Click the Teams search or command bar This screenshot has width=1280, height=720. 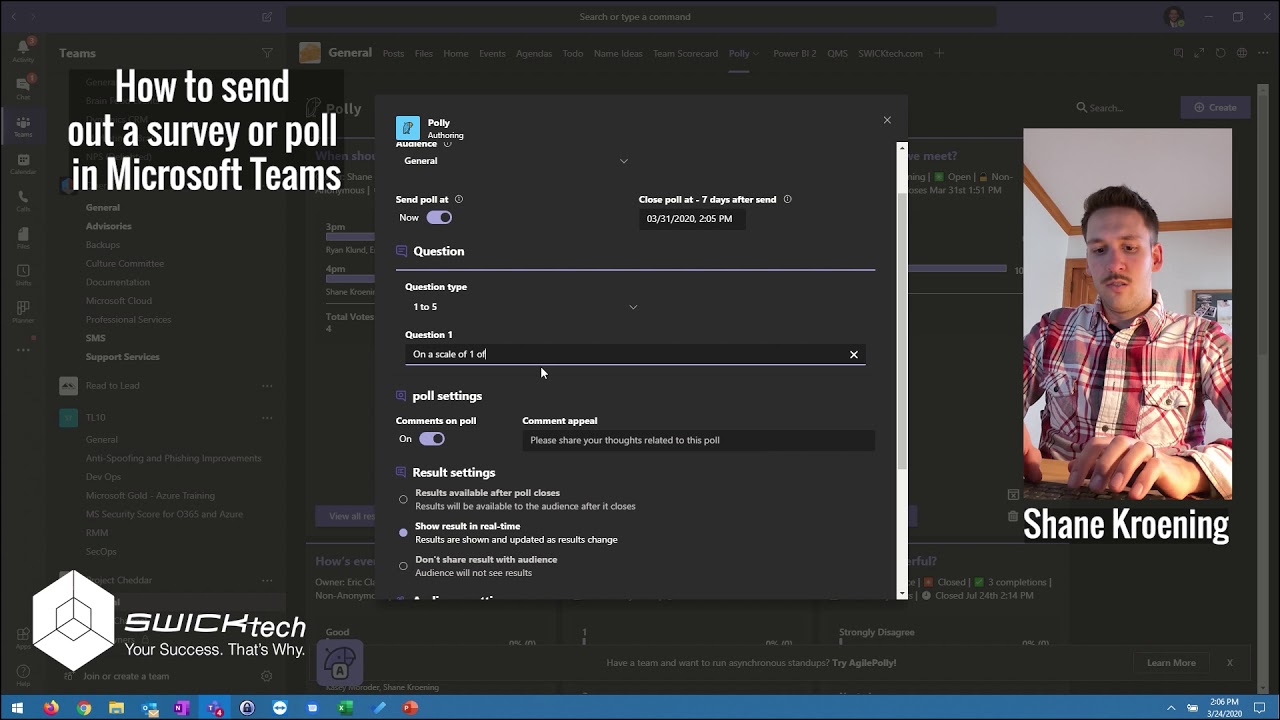(641, 17)
